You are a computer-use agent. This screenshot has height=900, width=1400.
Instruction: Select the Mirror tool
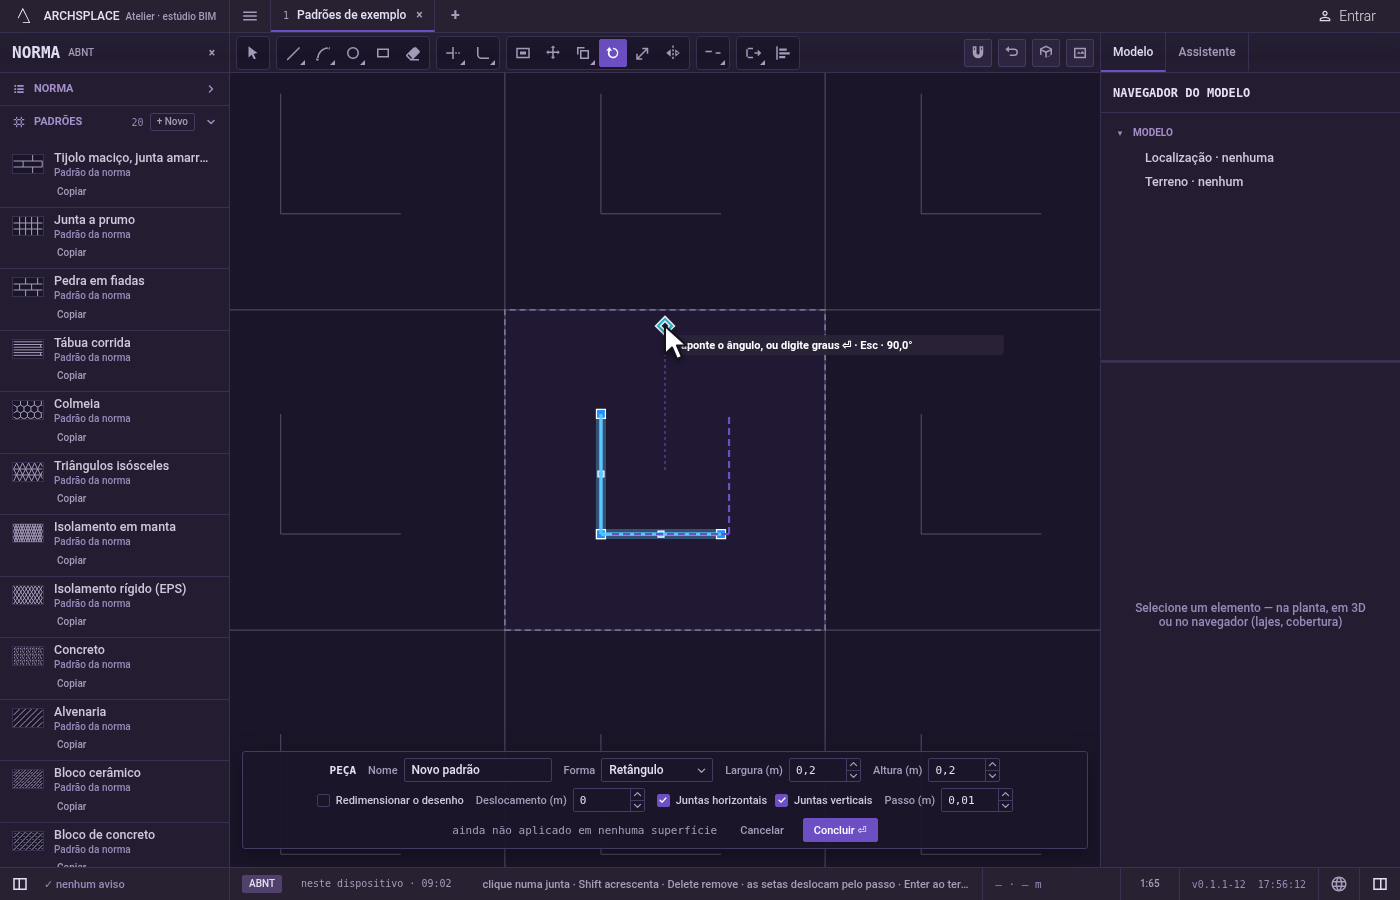tap(673, 53)
